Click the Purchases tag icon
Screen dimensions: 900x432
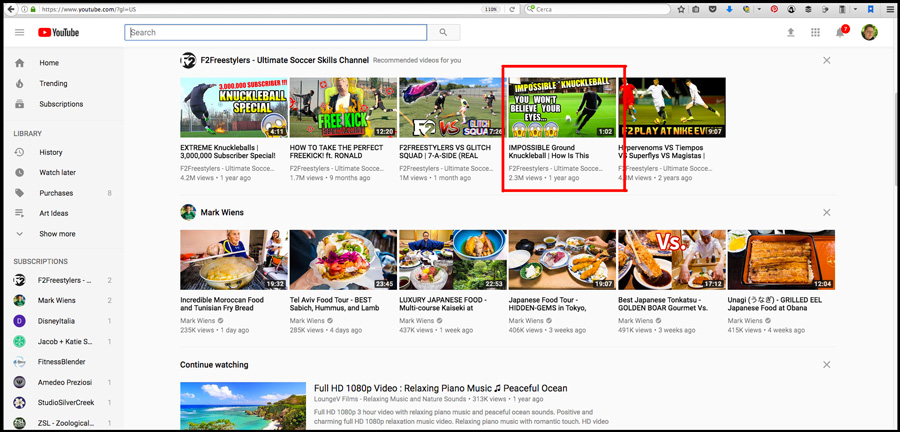pos(20,193)
